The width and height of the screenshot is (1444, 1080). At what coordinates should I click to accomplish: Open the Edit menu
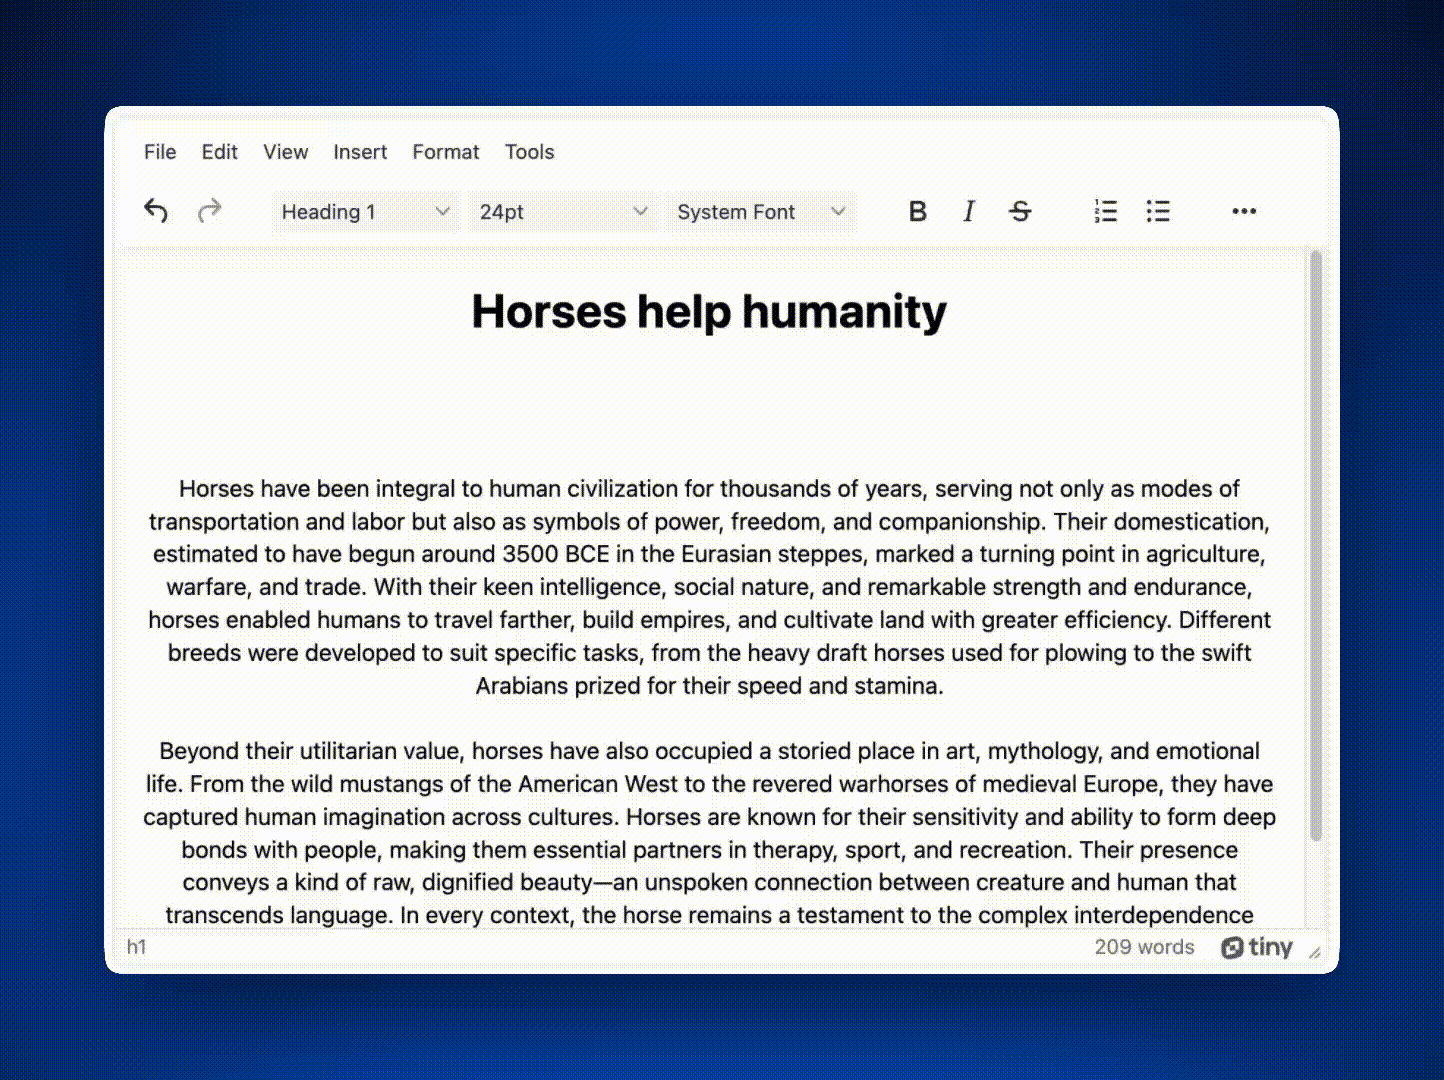click(x=219, y=152)
